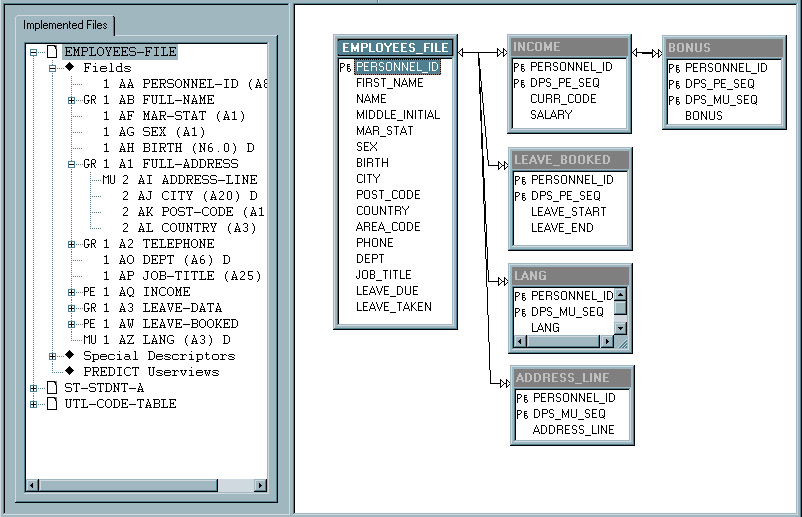The width and height of the screenshot is (802, 517).
Task: Expand the UTL-CODE-TABLE node
Action: [x=34, y=404]
